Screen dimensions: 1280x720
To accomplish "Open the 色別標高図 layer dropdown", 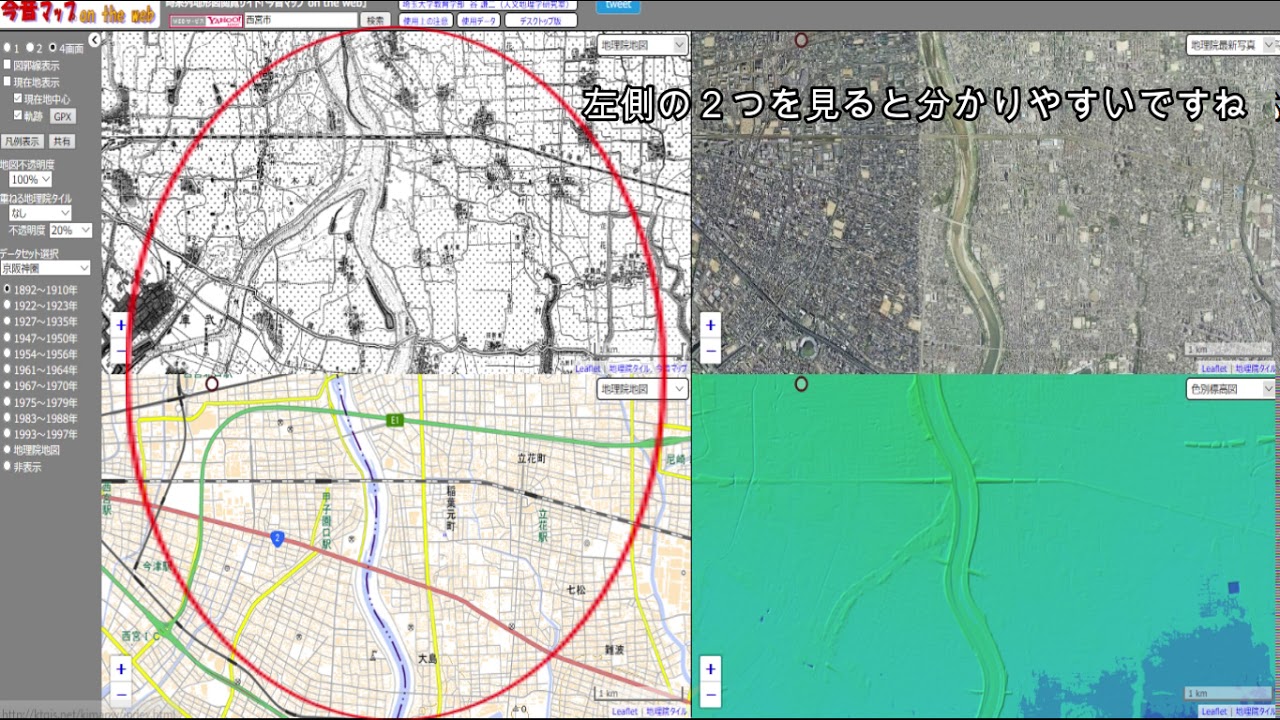I will 1232,389.
